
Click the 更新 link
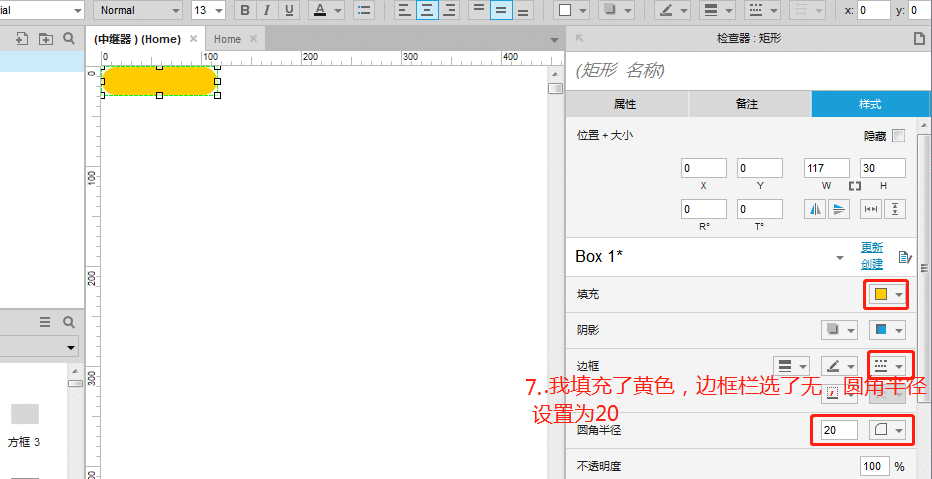coord(872,248)
